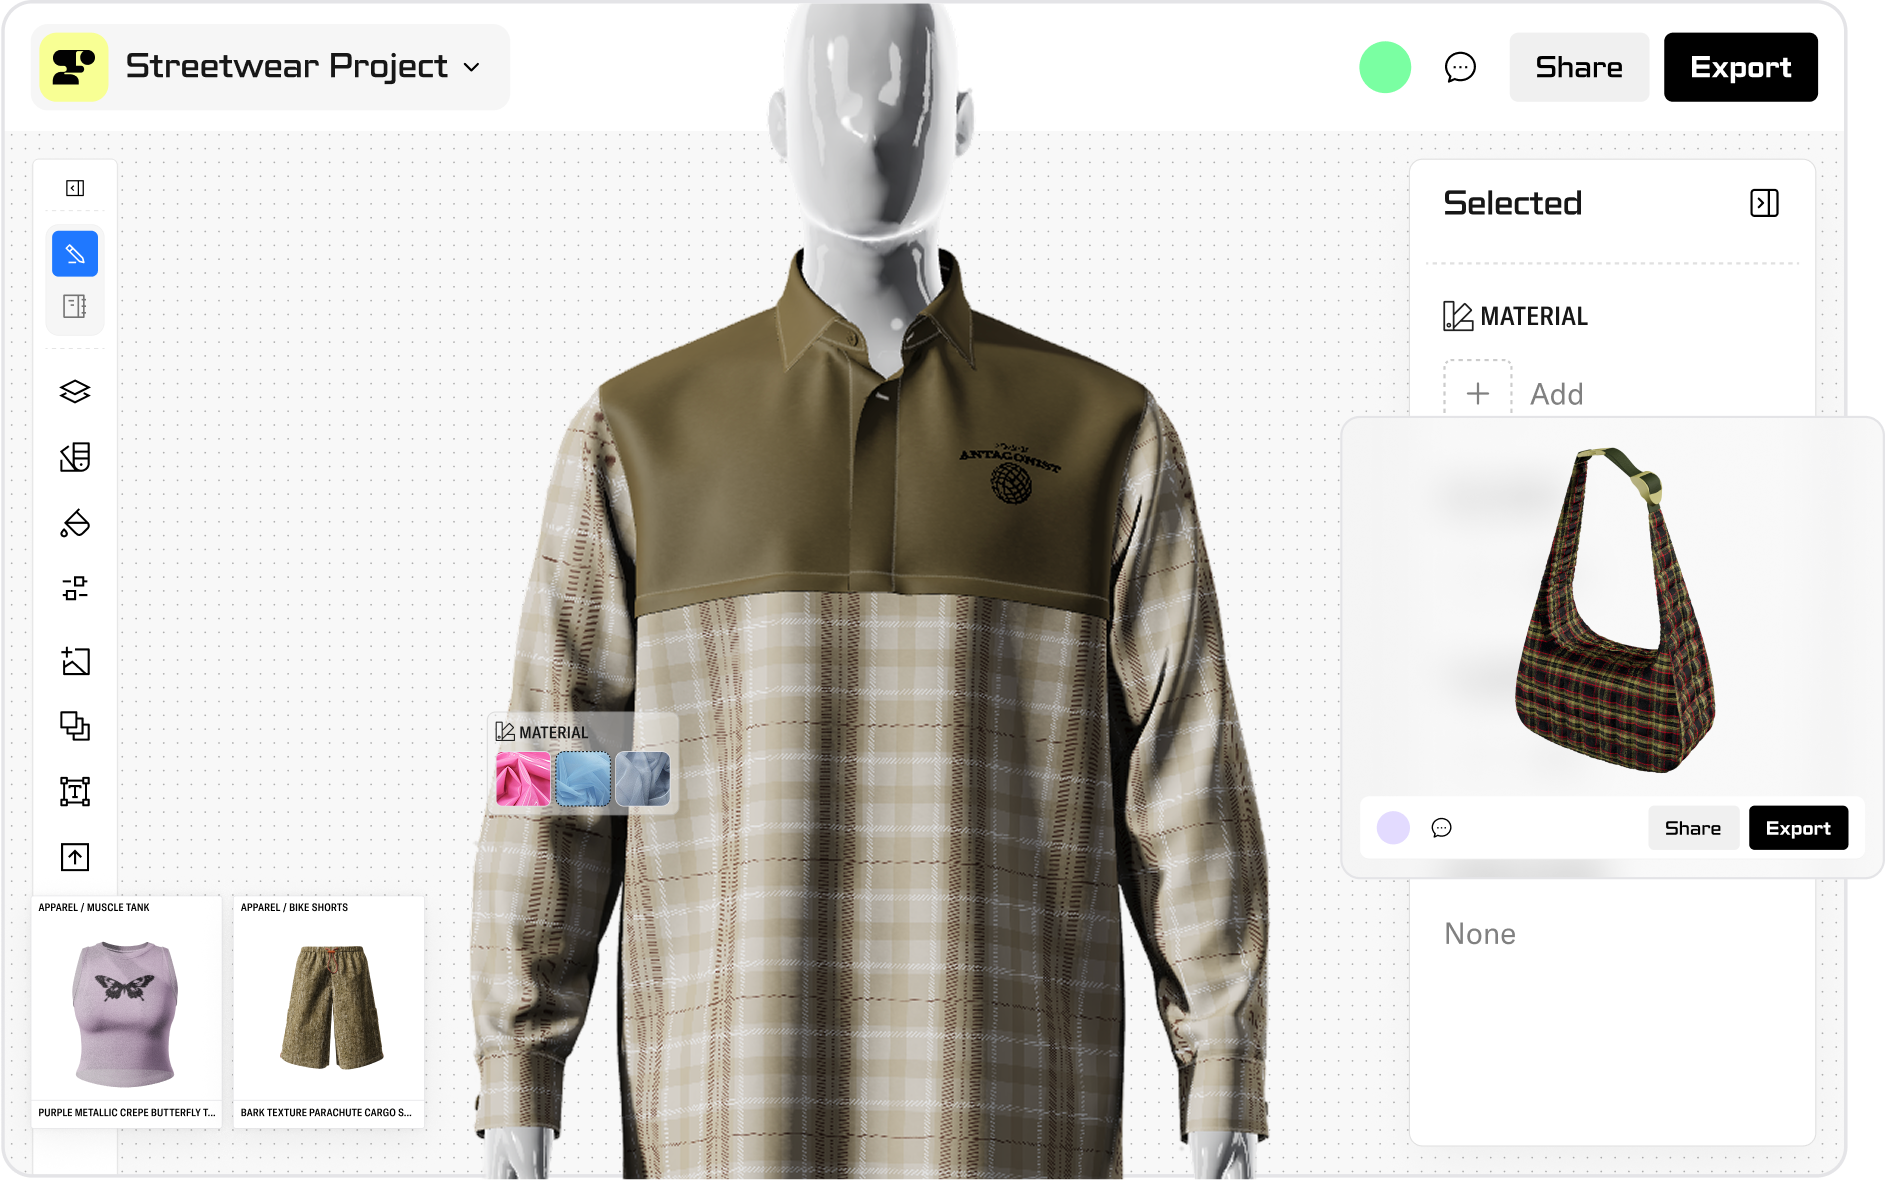
Task: Click the 'None' text in Selected panel
Action: coord(1480,934)
